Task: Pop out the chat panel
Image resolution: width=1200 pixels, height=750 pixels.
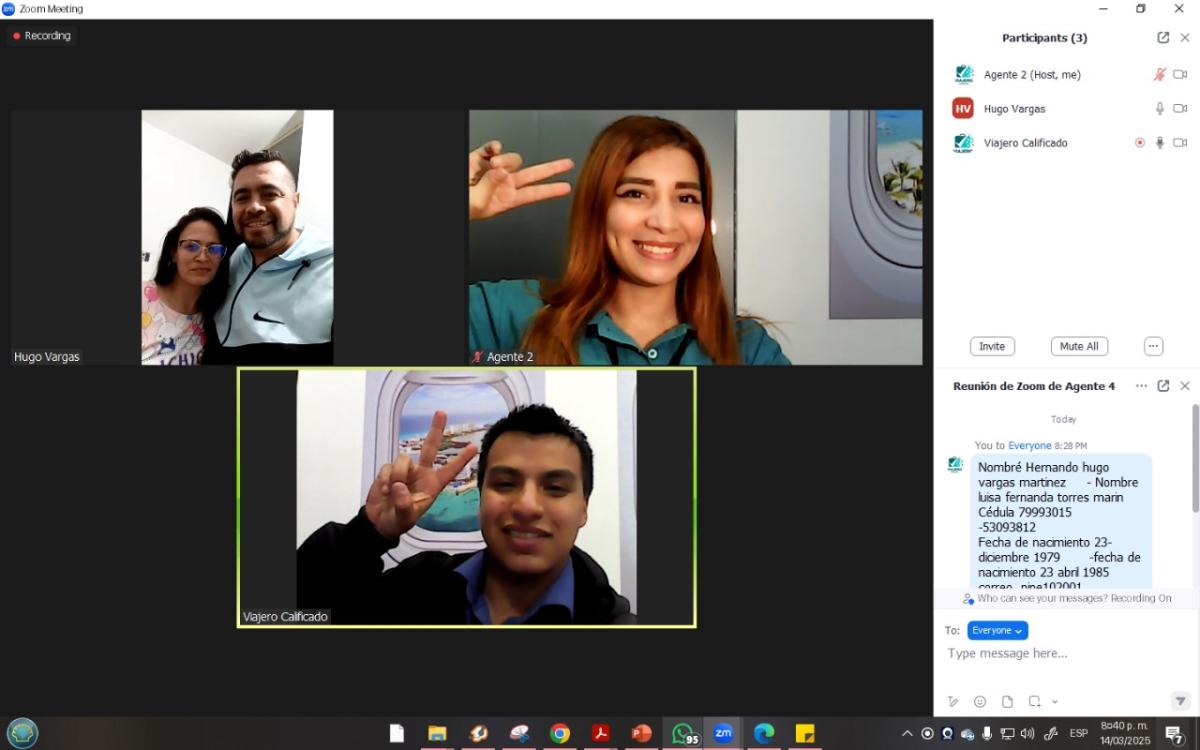Action: click(1163, 386)
